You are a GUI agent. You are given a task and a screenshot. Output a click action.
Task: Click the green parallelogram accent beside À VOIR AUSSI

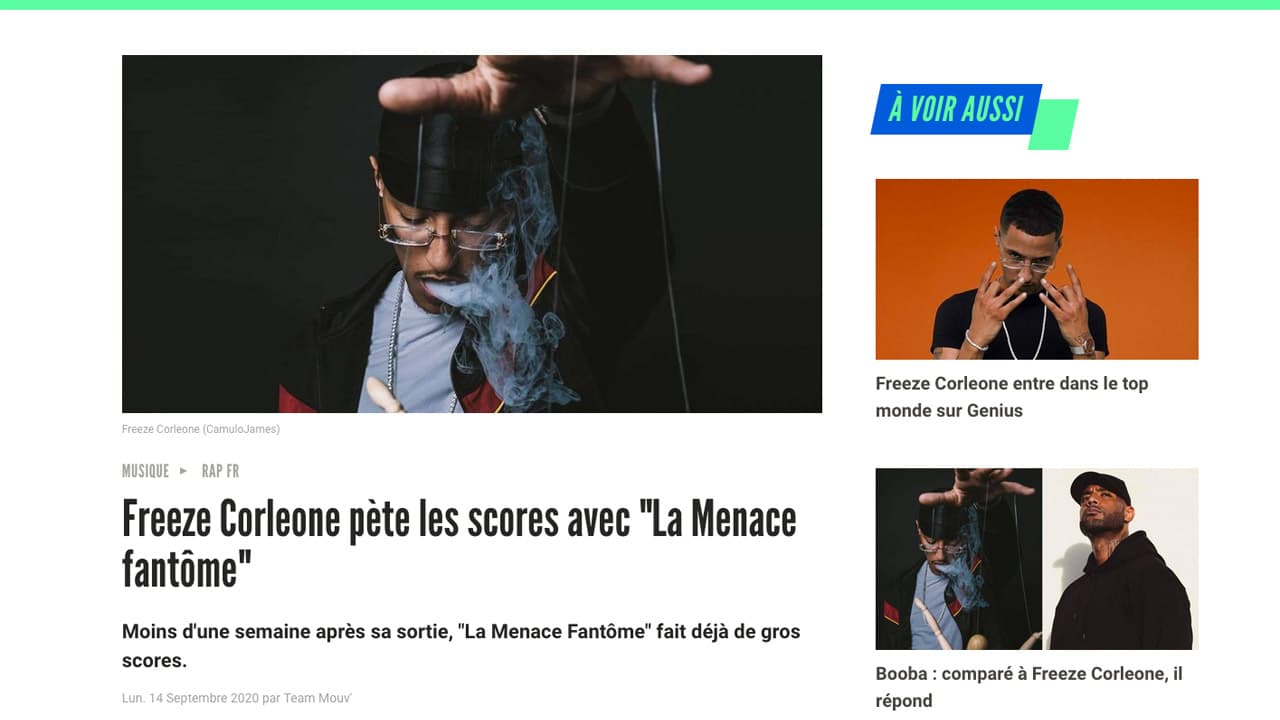pyautogui.click(x=1055, y=125)
